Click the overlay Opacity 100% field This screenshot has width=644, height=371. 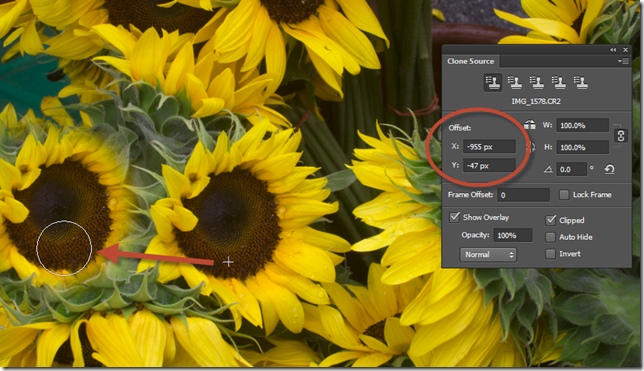(x=513, y=235)
